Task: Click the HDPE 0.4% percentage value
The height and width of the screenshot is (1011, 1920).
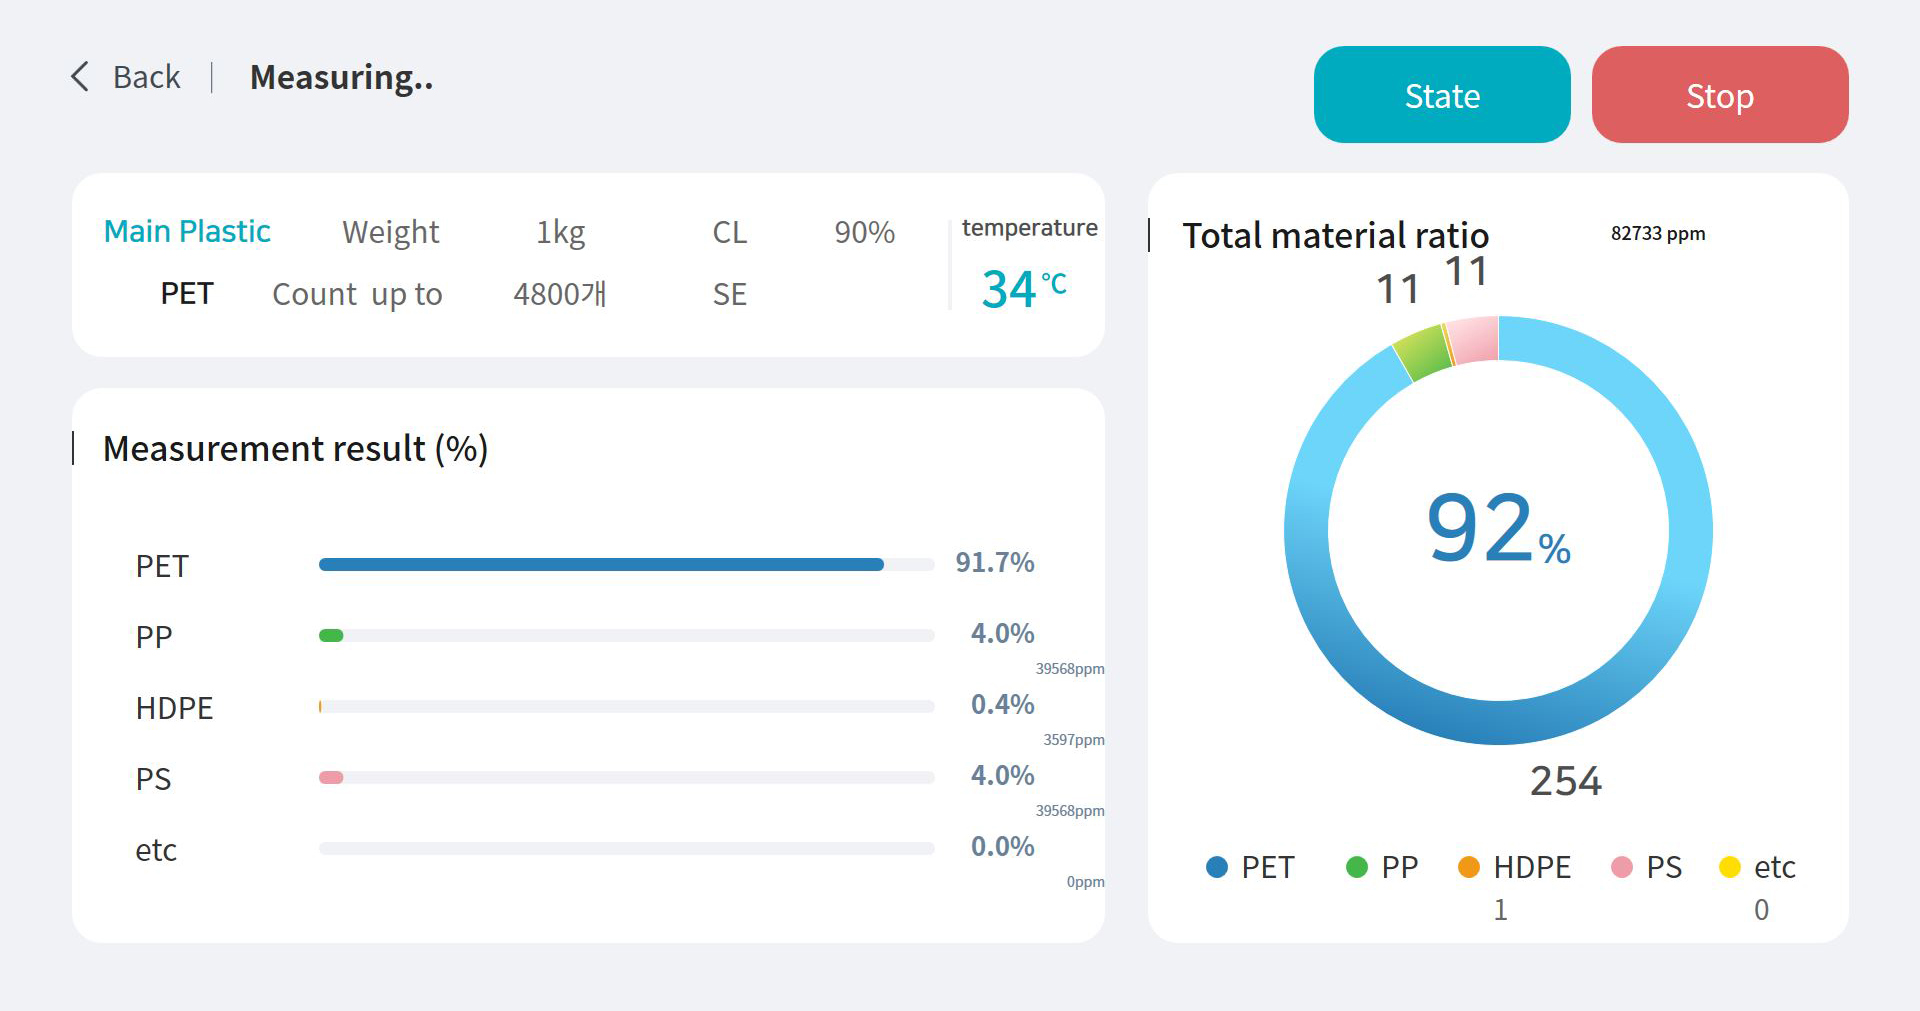Action: tap(1002, 704)
